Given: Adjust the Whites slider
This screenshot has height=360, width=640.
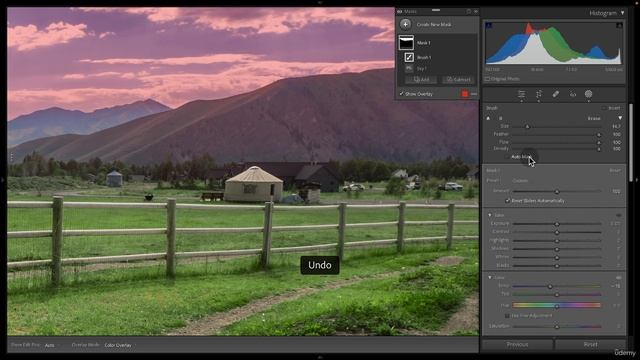Looking at the screenshot, I should 556,257.
